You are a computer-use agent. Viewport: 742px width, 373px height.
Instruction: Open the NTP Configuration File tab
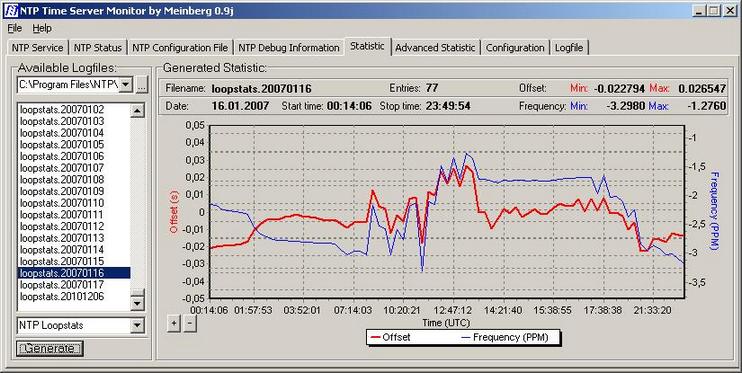[x=180, y=48]
